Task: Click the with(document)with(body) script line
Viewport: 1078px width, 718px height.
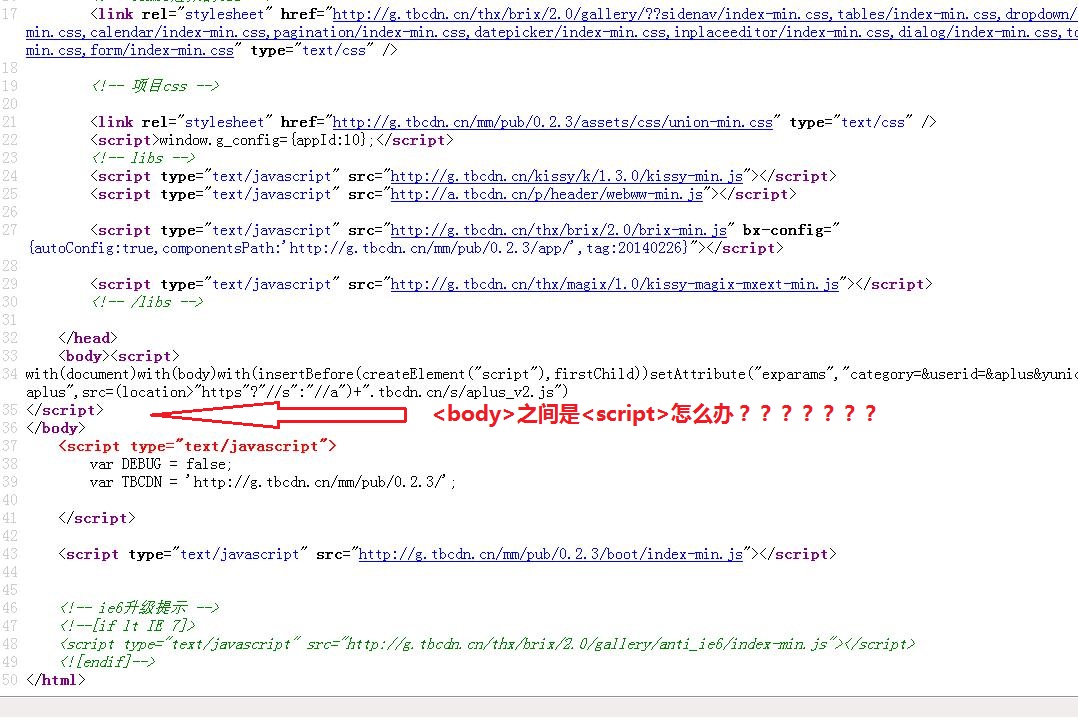Action: [551, 374]
